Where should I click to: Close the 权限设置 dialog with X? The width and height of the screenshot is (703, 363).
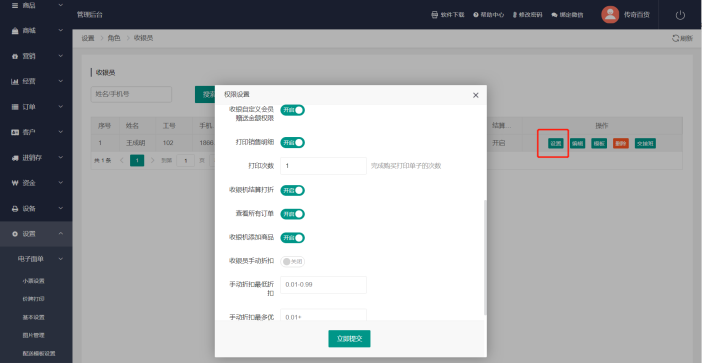(476, 95)
